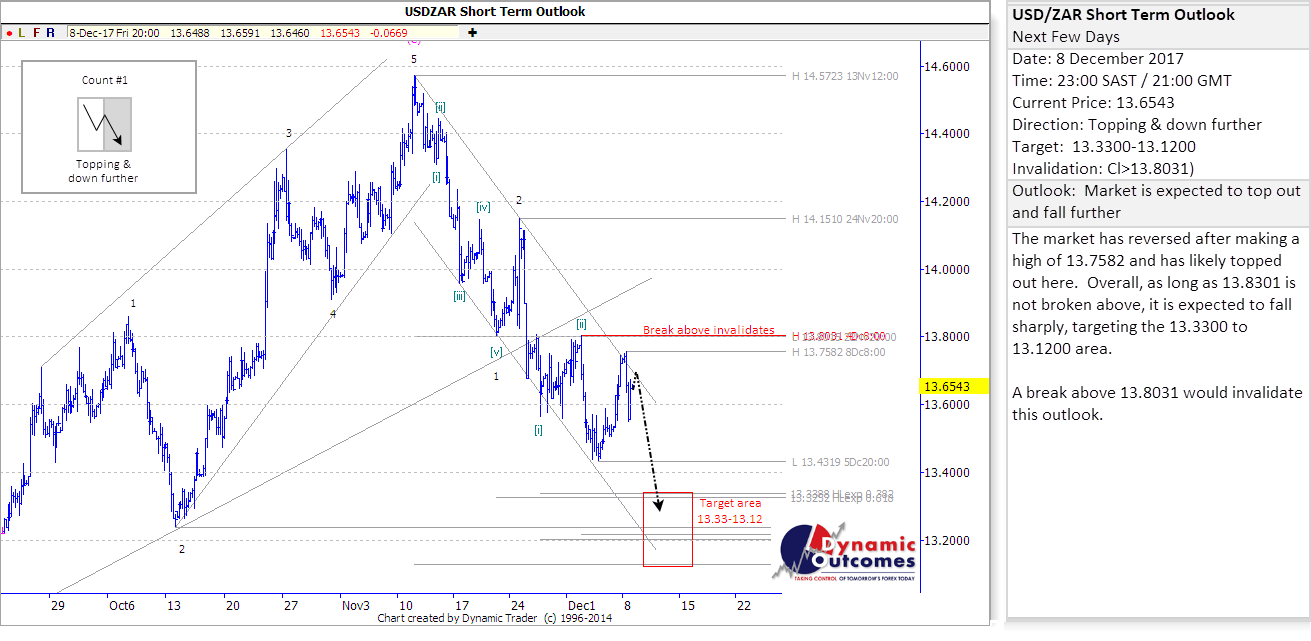This screenshot has width=1311, height=641.
Task: Click the 14.4000 price axis label
Action: click(946, 134)
